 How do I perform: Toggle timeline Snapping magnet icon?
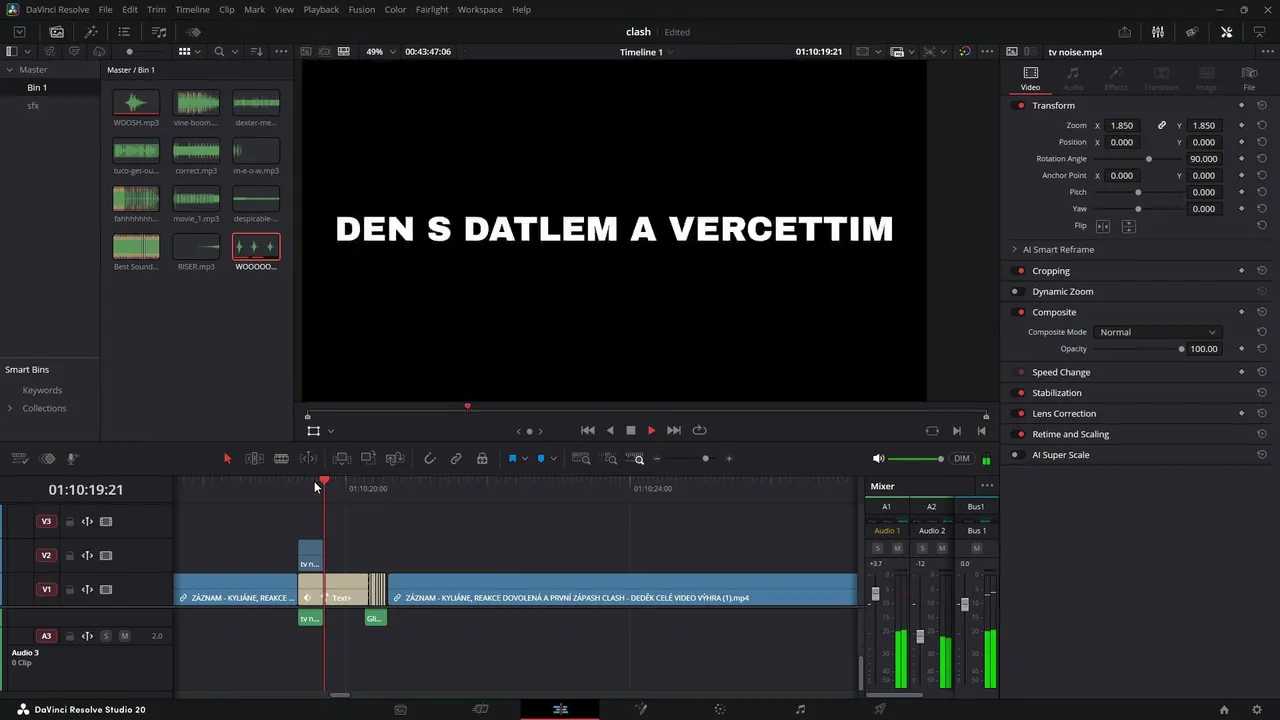pyautogui.click(x=430, y=458)
